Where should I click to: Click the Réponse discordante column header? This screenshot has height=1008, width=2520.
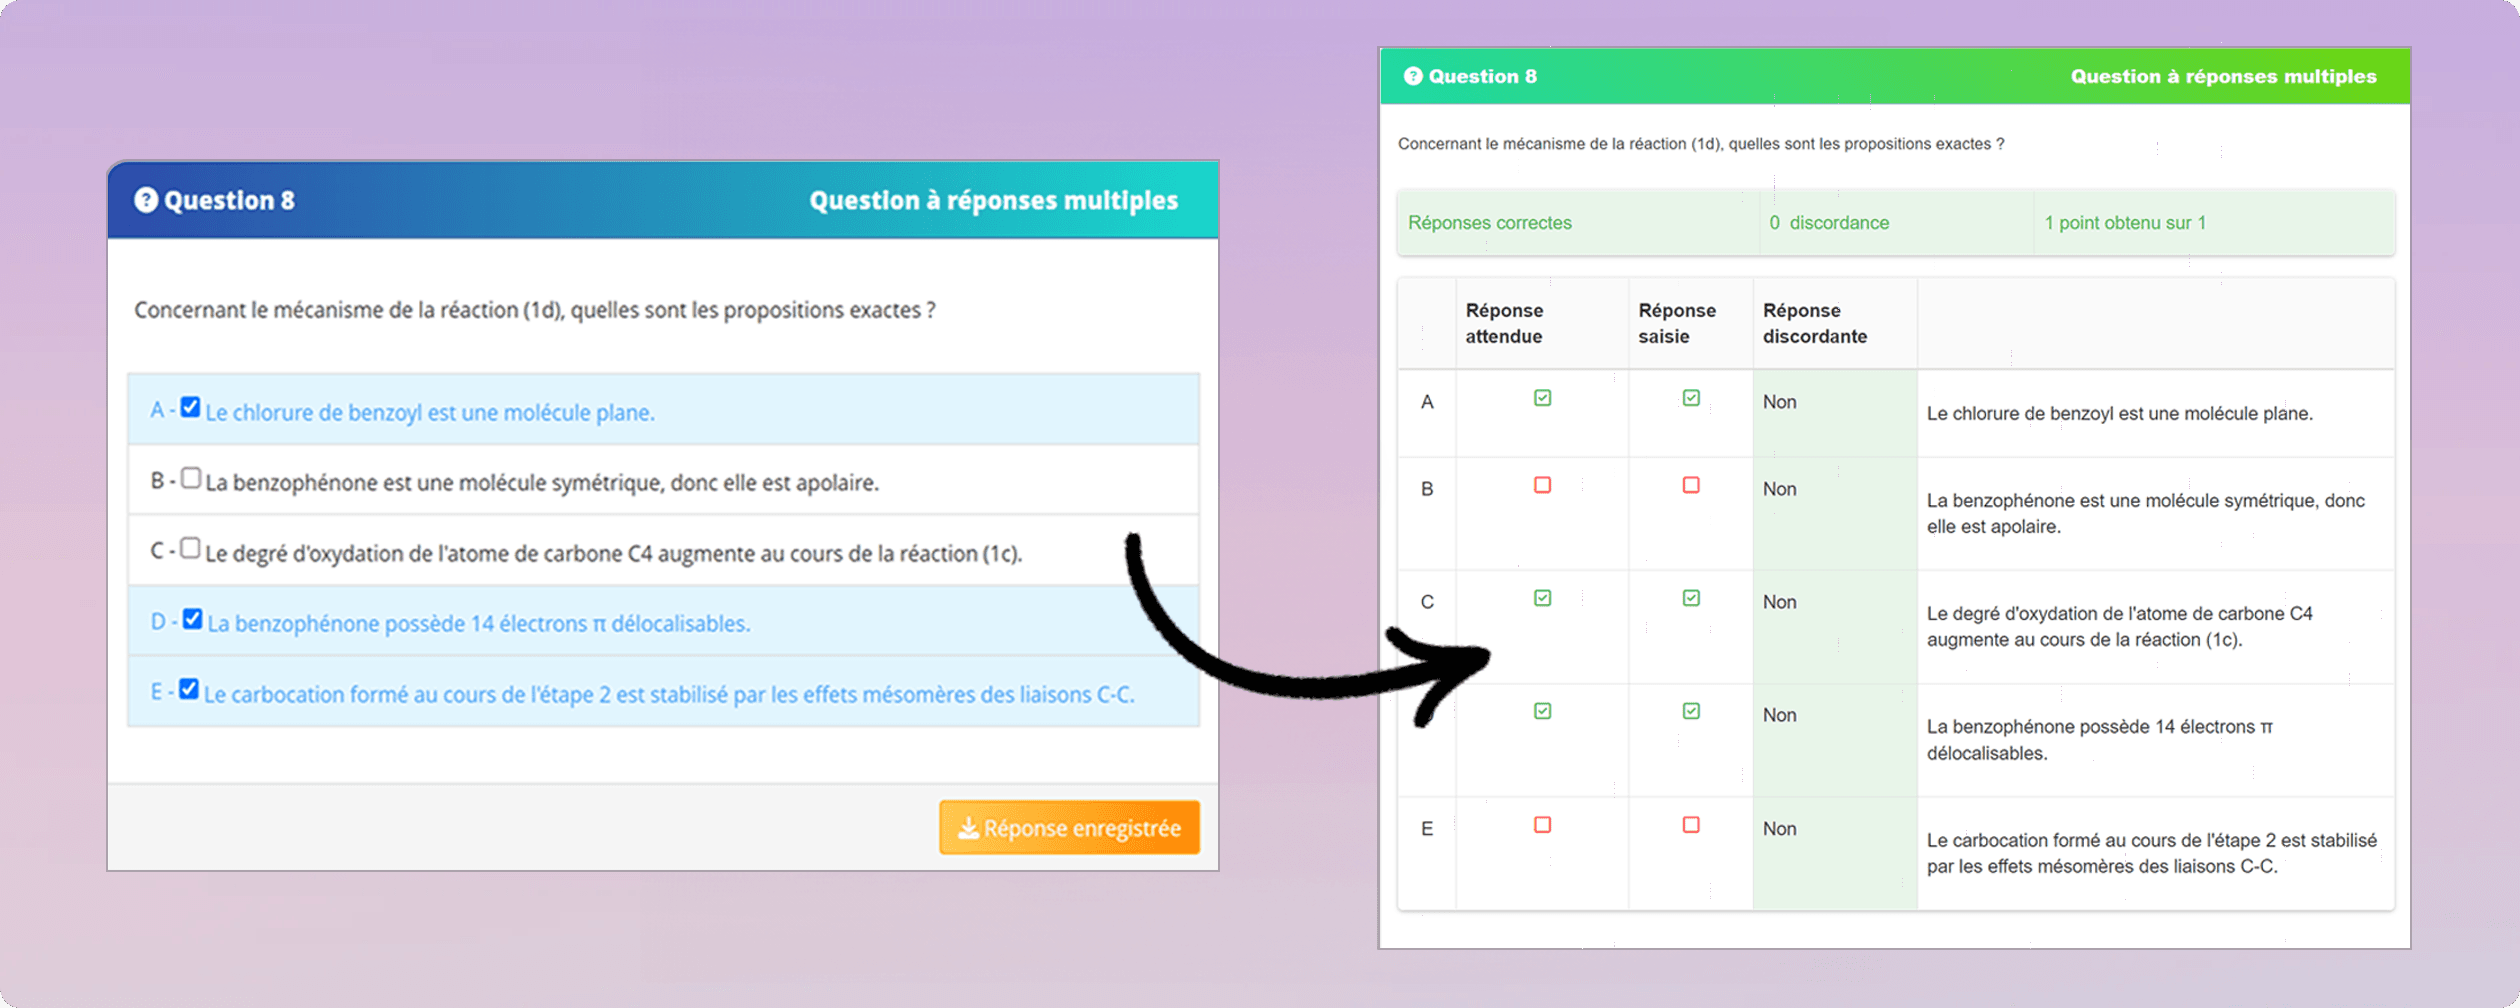point(1802,323)
